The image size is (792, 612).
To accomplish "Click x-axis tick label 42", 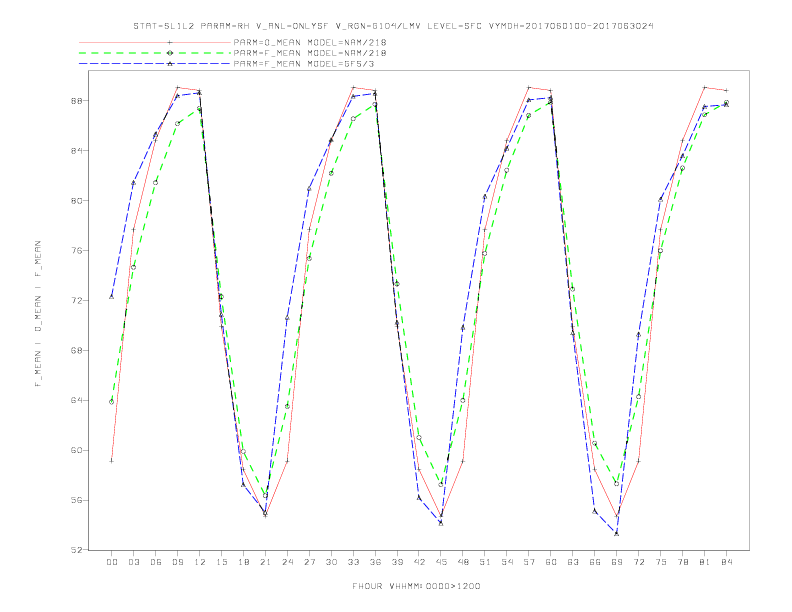I will pyautogui.click(x=419, y=562).
